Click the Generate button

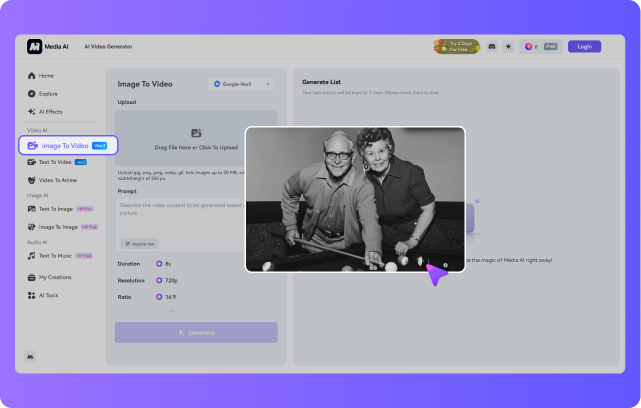click(x=196, y=333)
